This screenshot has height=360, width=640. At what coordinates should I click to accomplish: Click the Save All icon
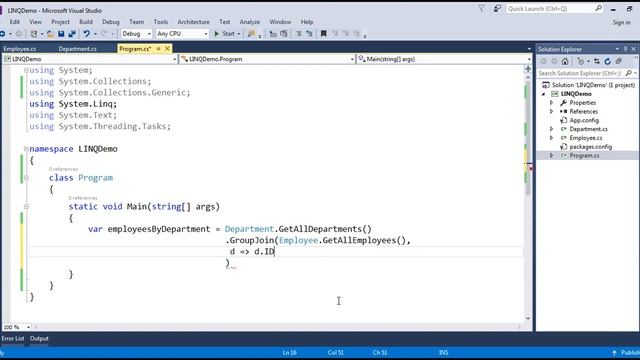pyautogui.click(x=72, y=34)
